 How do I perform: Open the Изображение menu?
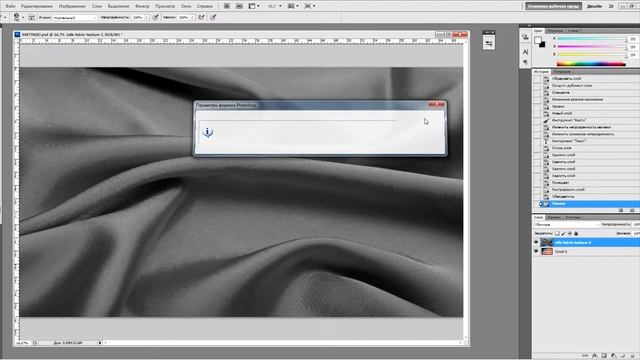[72, 6]
